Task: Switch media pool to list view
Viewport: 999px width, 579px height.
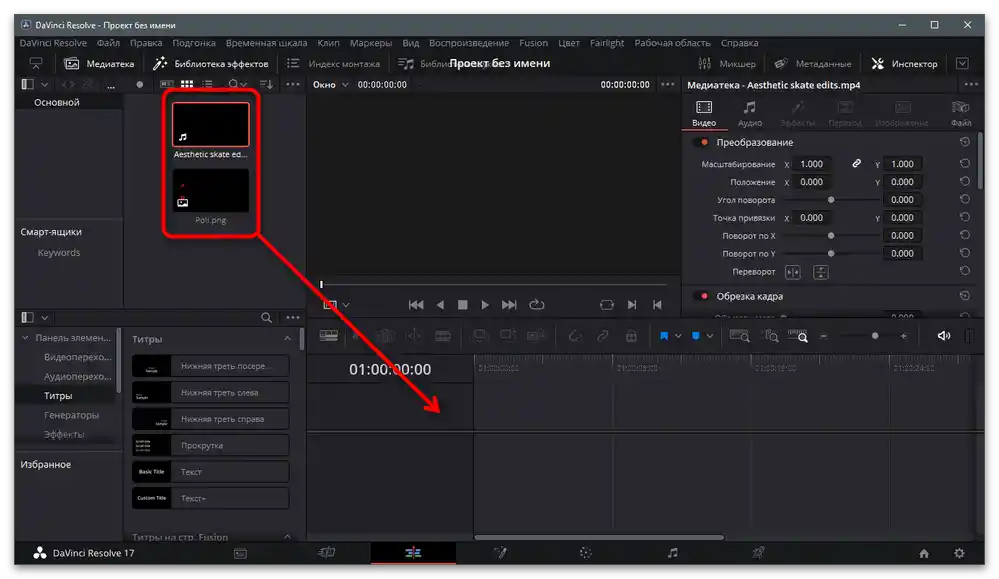Action: [207, 84]
